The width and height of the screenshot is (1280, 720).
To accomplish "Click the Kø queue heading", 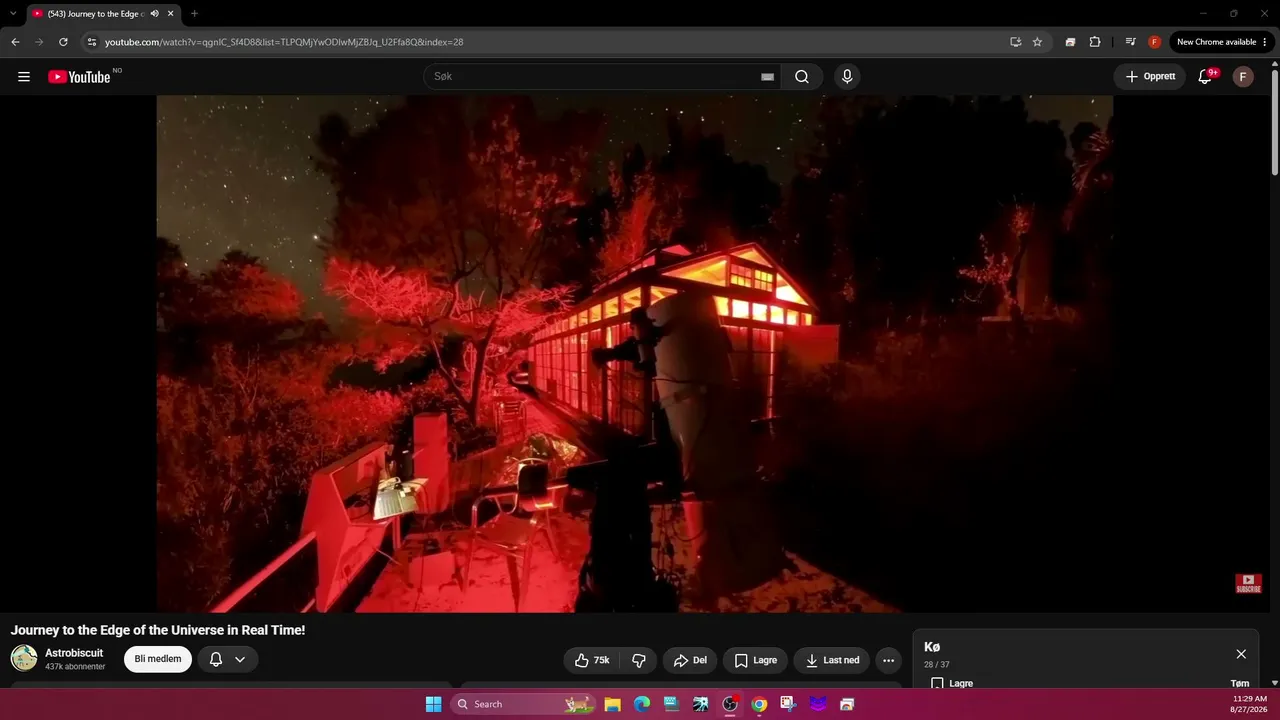I will [932, 647].
